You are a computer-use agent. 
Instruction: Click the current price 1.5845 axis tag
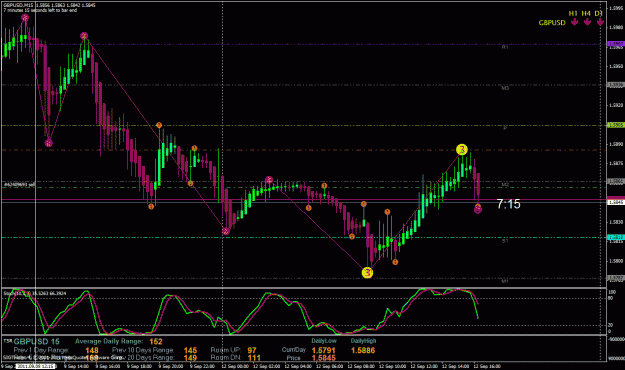click(x=616, y=202)
